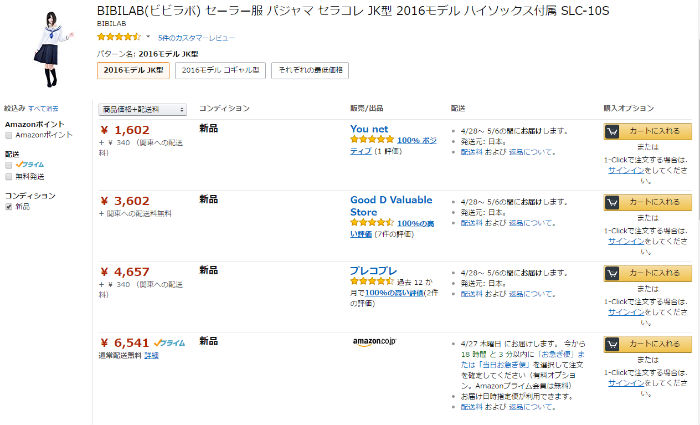The height and width of the screenshot is (425, 700).
Task: Expand the rating breakdown arrow beside stars
Action: 150,37
